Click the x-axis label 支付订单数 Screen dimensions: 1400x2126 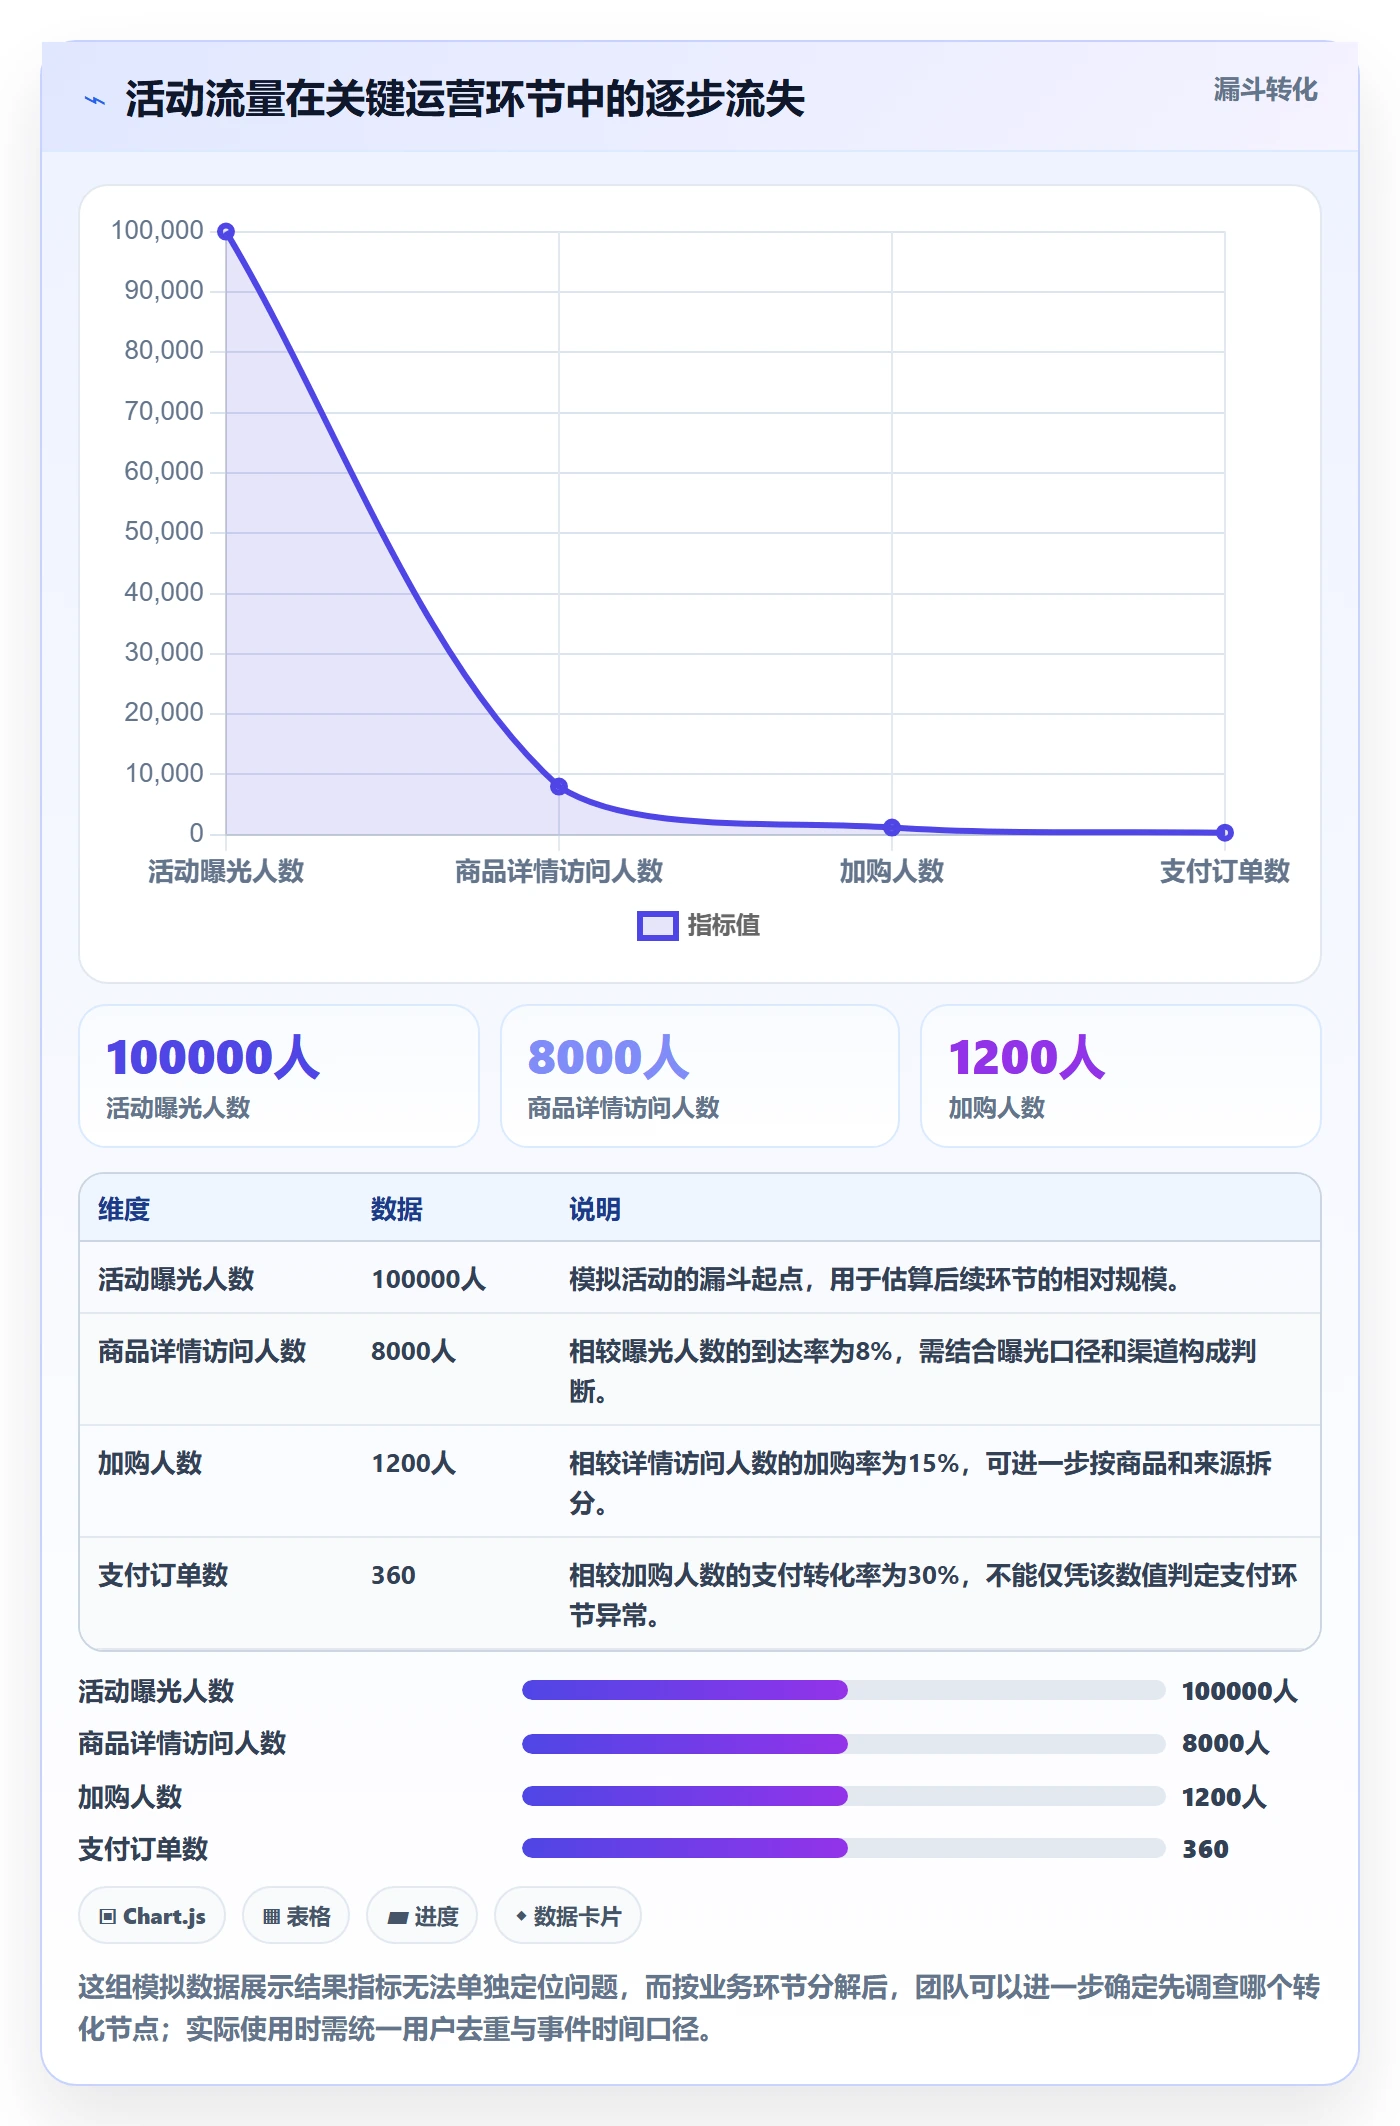click(x=1225, y=871)
